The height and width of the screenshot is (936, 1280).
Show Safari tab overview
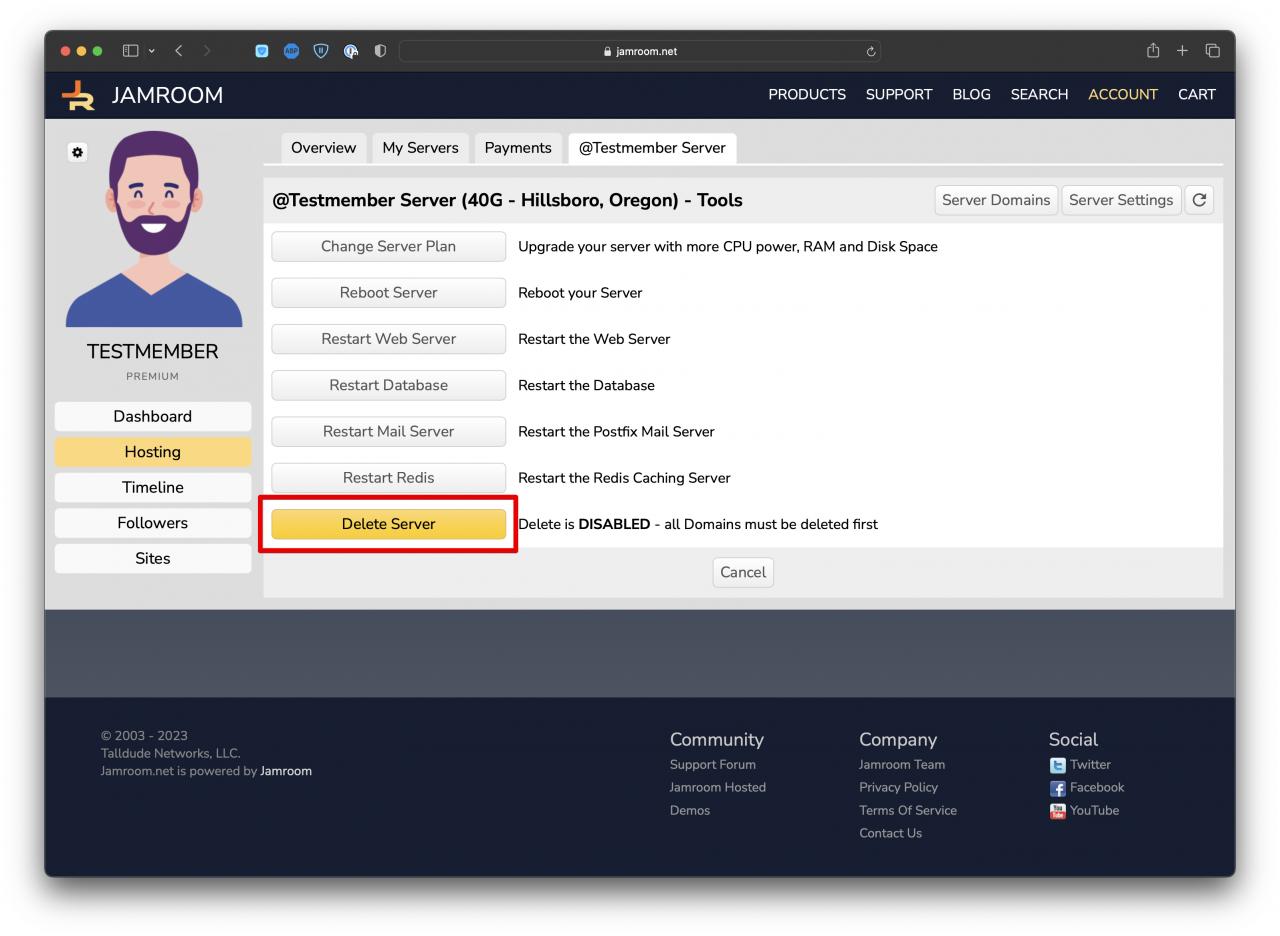pos(1212,51)
